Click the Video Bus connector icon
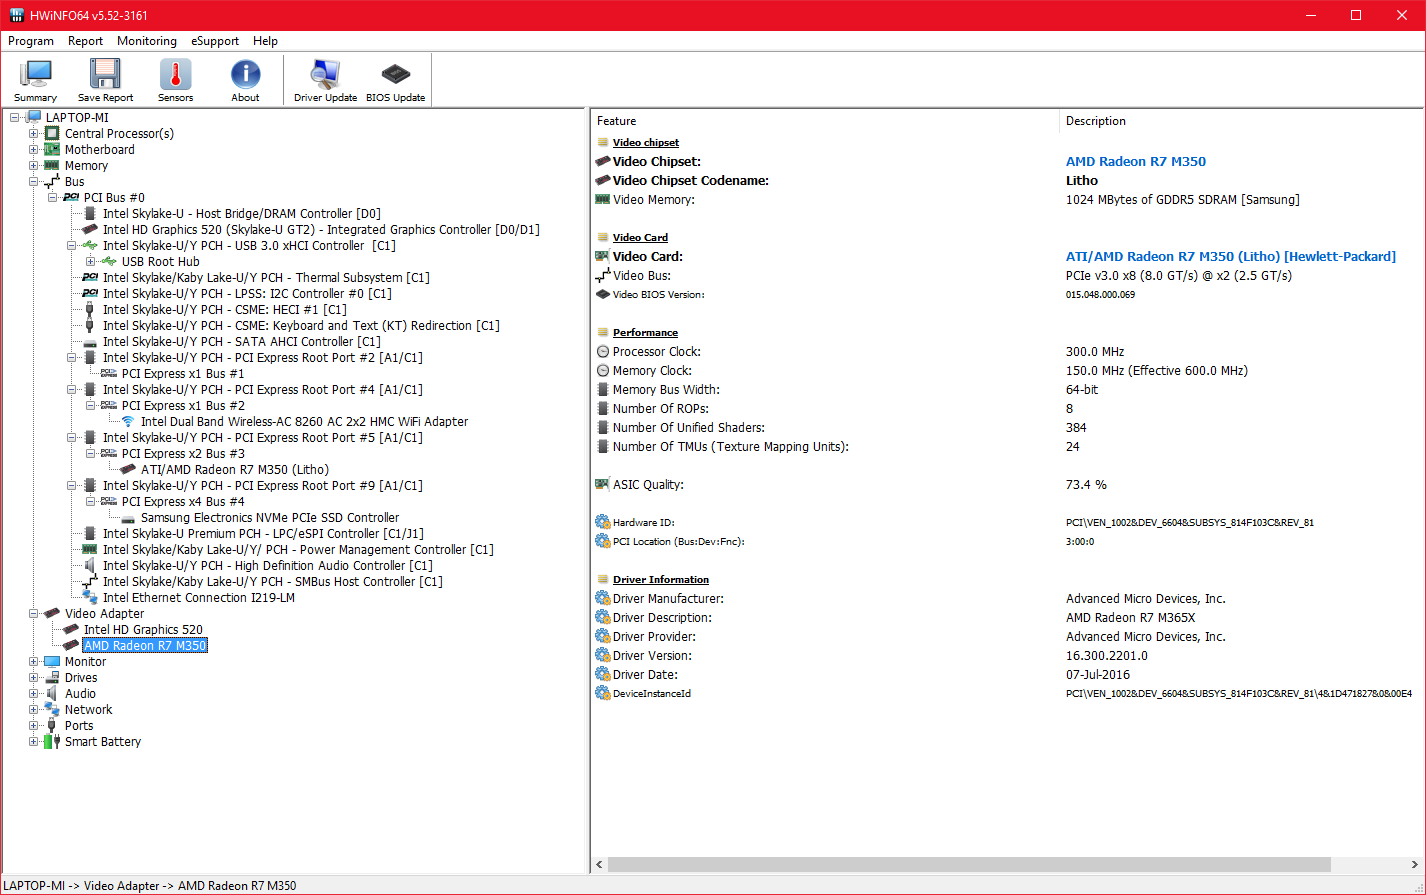The height and width of the screenshot is (895, 1426). (602, 275)
